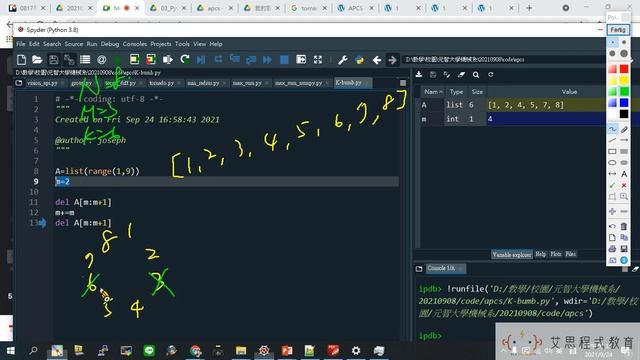The height and width of the screenshot is (360, 640).
Task: Browse editor tabs list icon
Action: (x=19, y=83)
